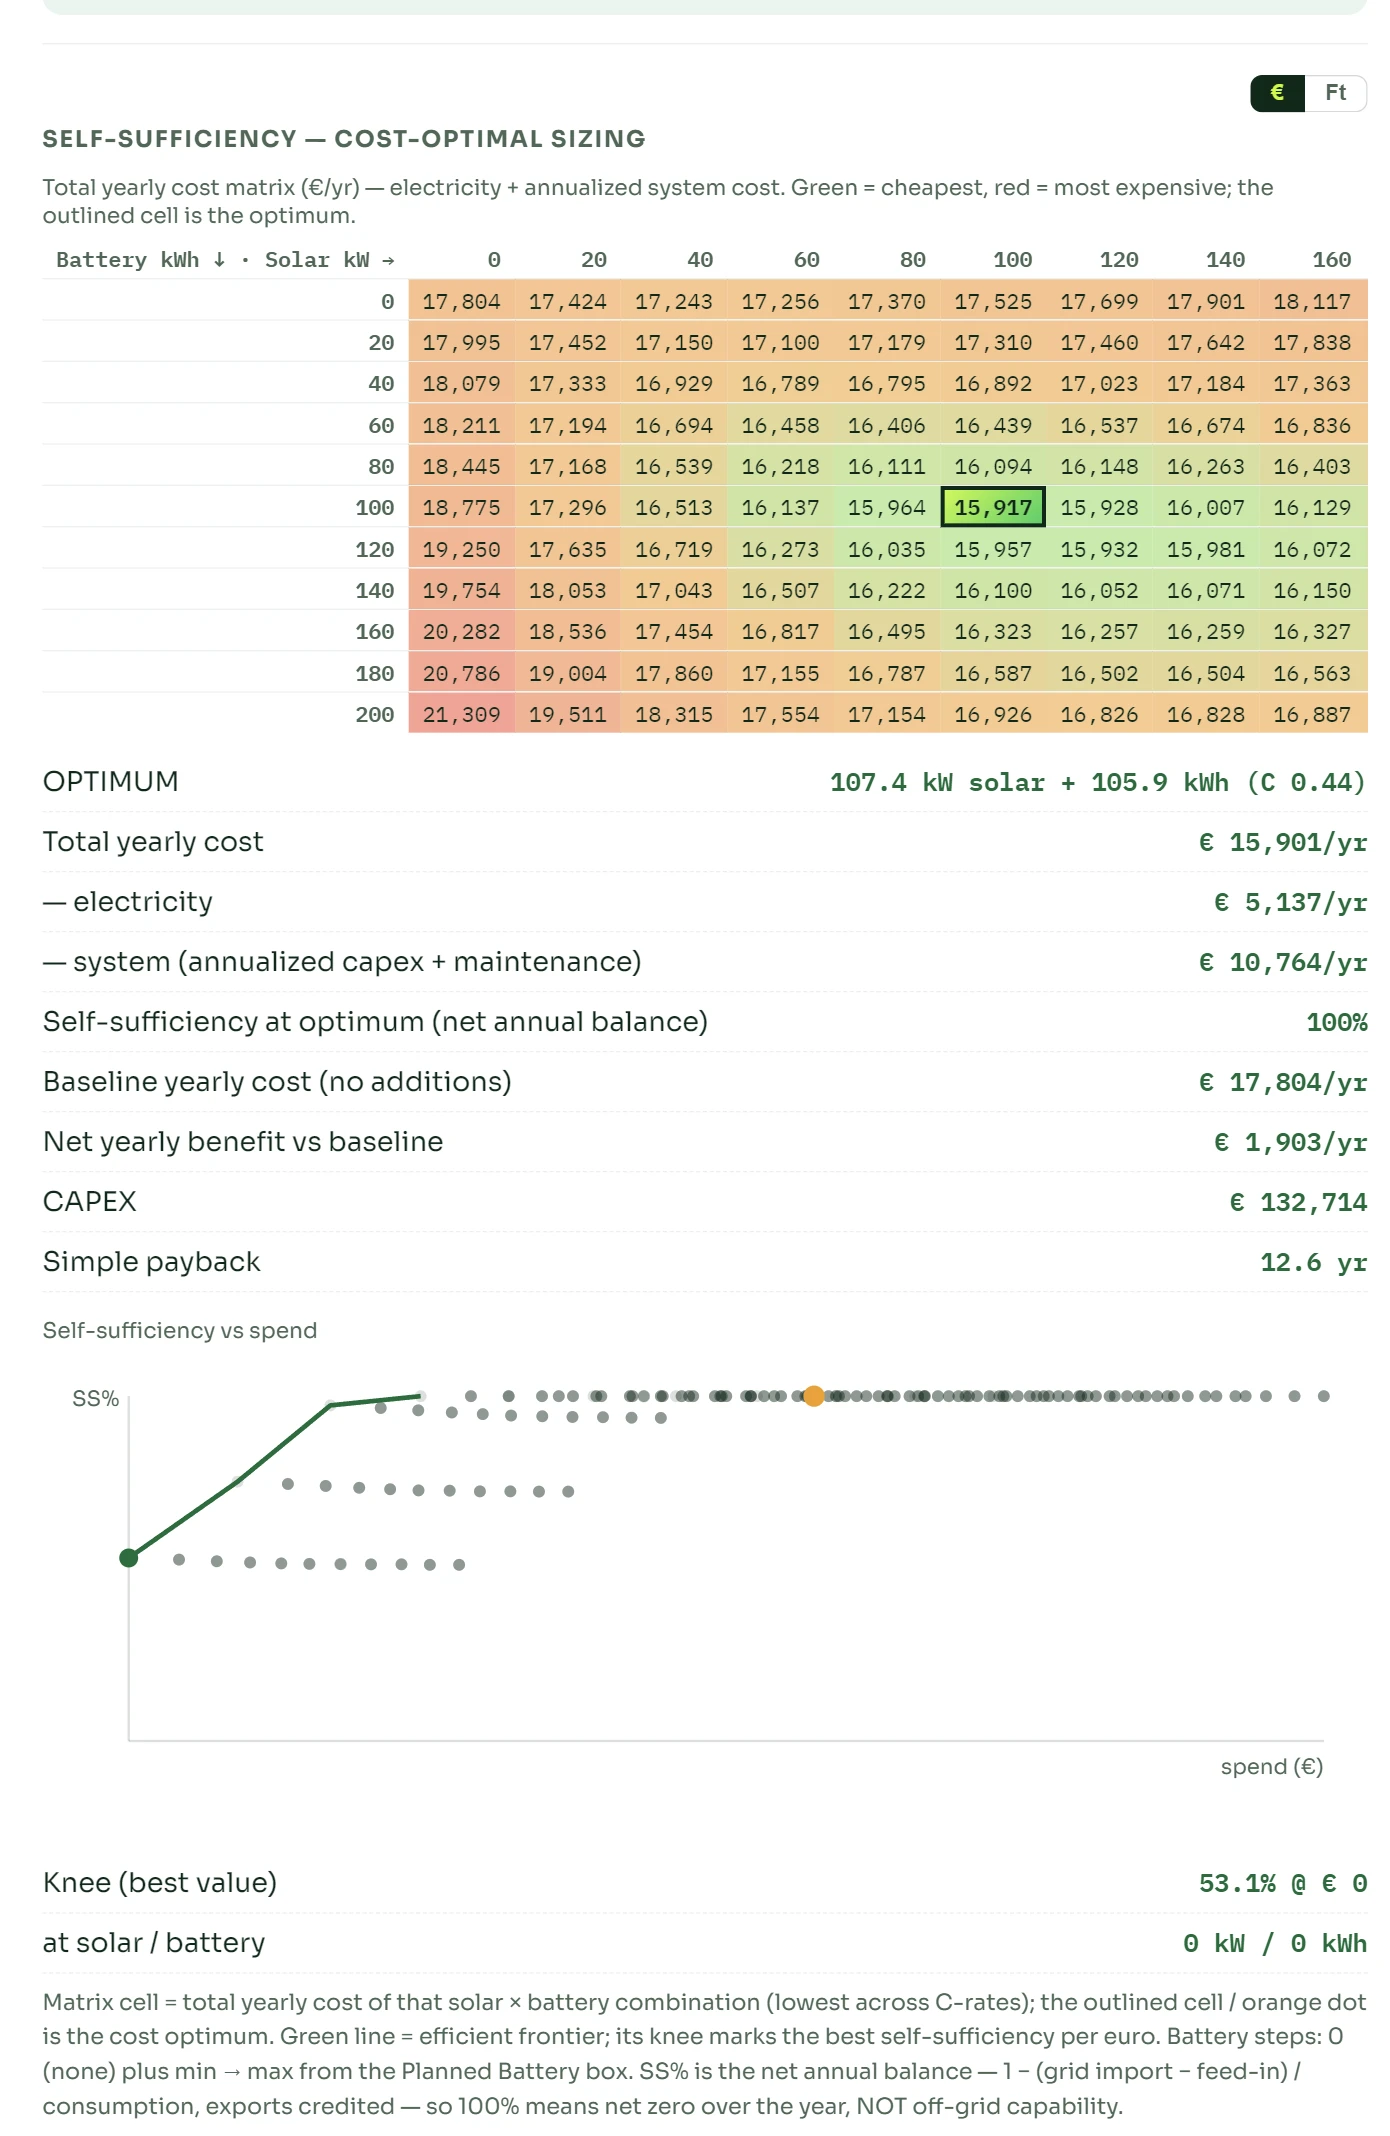Image resolution: width=1390 pixels, height=2136 pixels.
Task: Click matrix cell 19,511
Action: pyautogui.click(x=568, y=714)
